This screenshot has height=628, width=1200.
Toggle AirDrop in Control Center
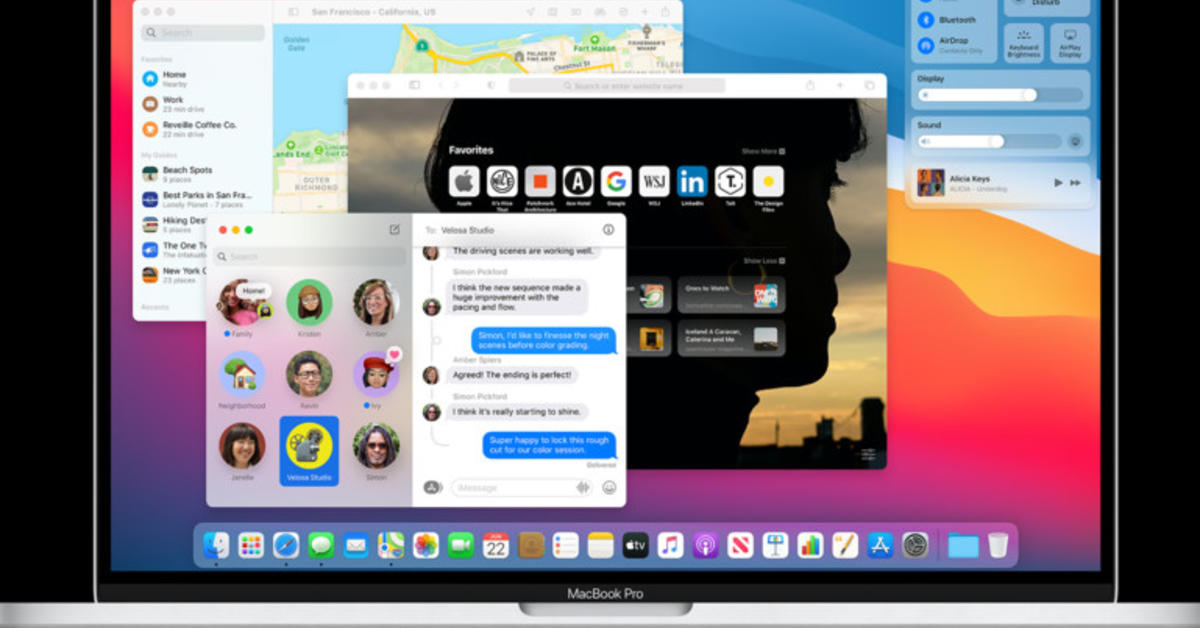[x=926, y=46]
